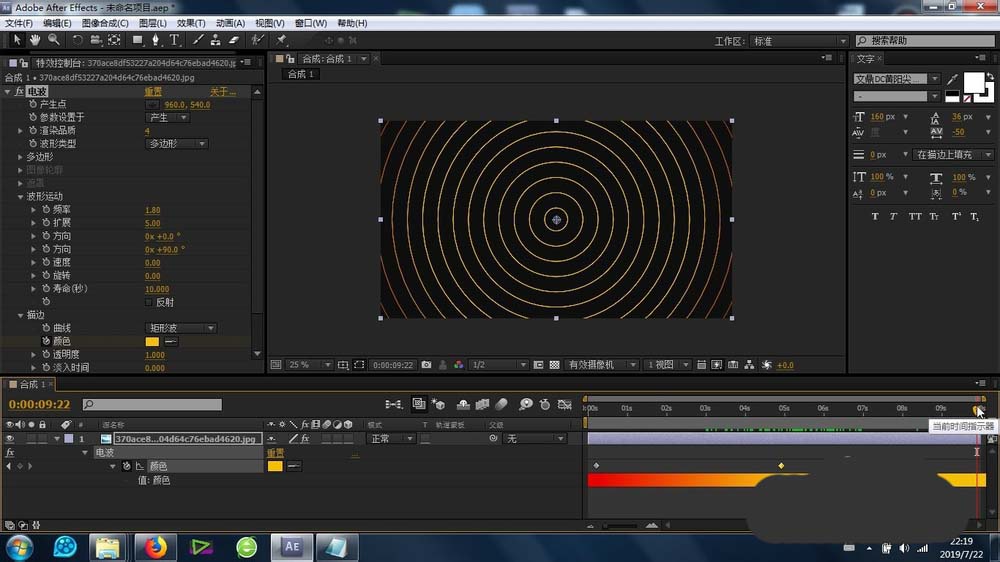Open the 图像合成(C) menu
Image resolution: width=1000 pixels, height=562 pixels.
[x=104, y=23]
